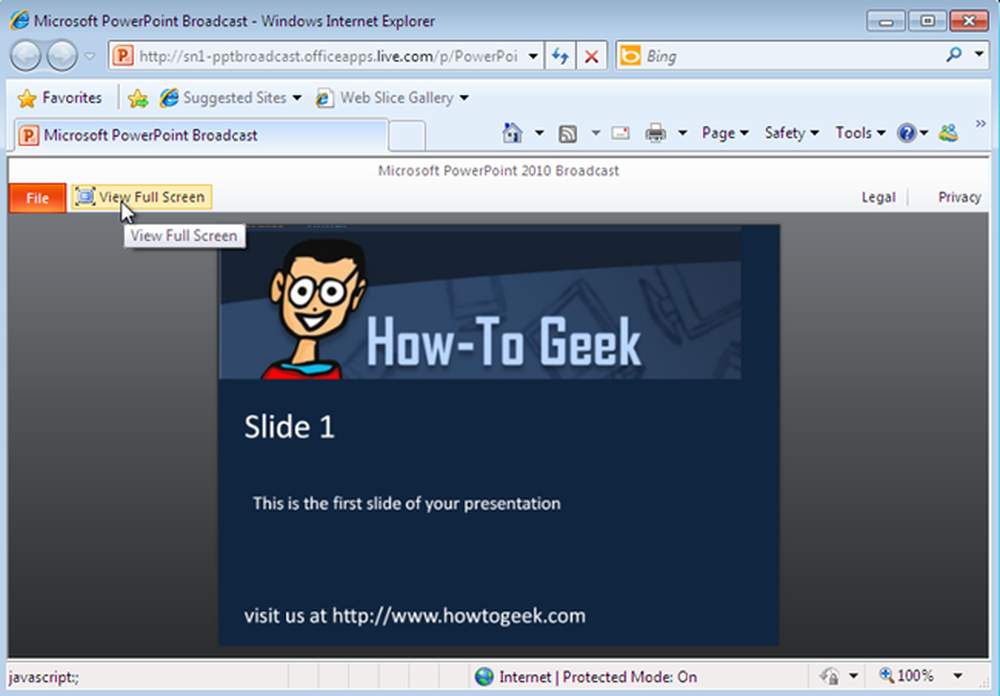Expand the zoom level dropdown arrow
This screenshot has height=696, width=1000.
957,676
